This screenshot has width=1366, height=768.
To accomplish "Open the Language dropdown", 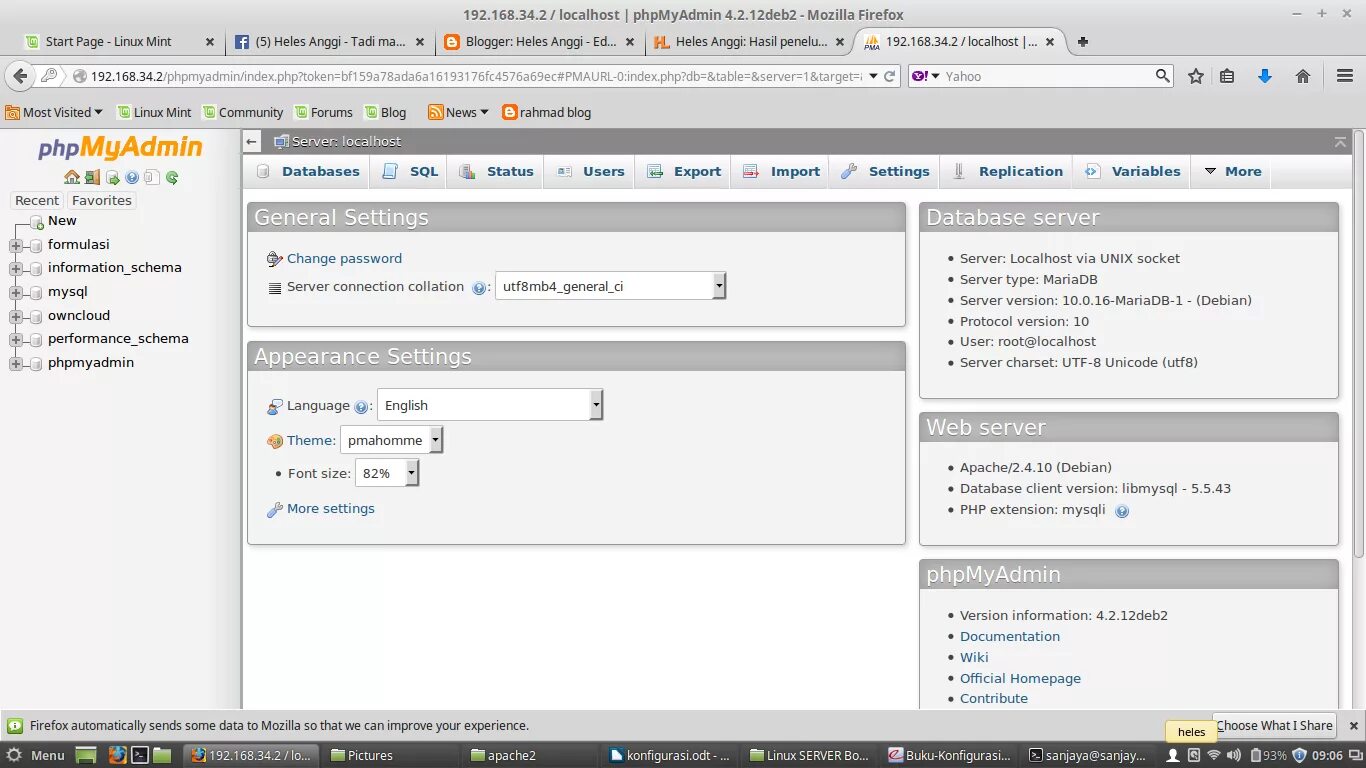I will [490, 405].
